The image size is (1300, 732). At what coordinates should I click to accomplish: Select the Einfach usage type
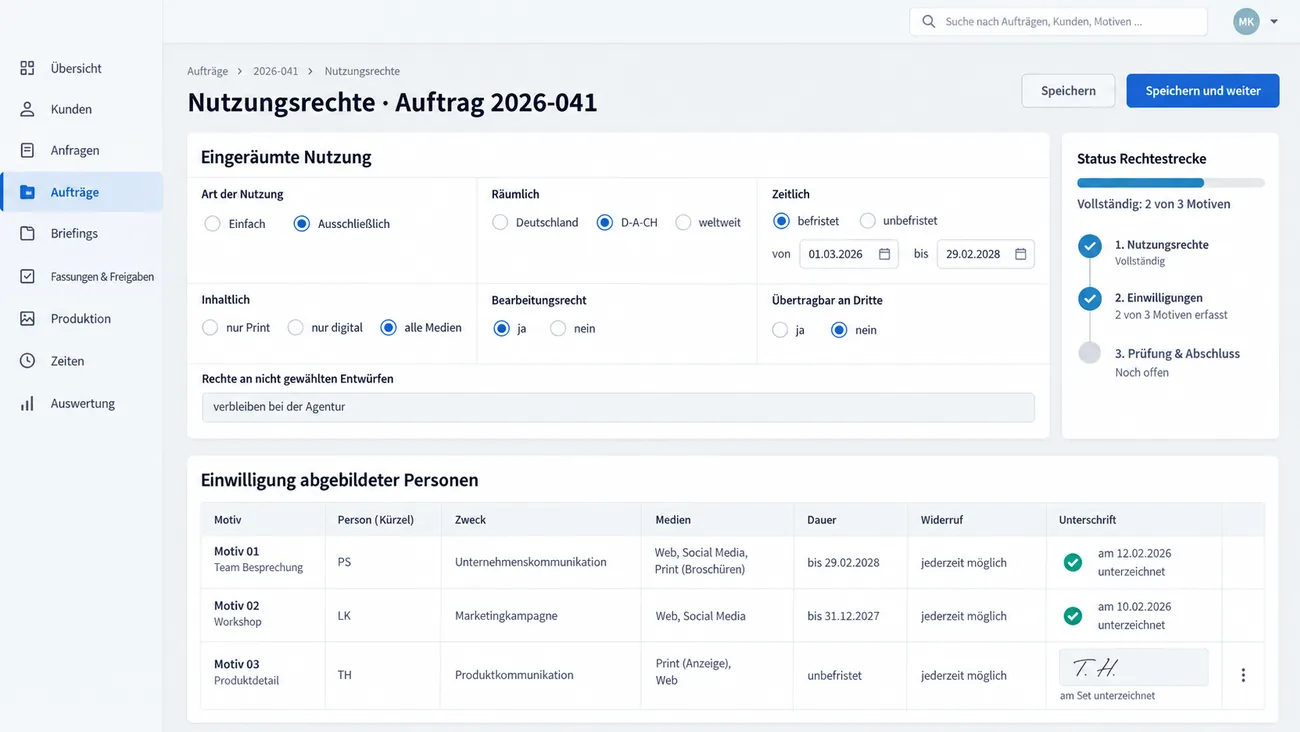212,224
